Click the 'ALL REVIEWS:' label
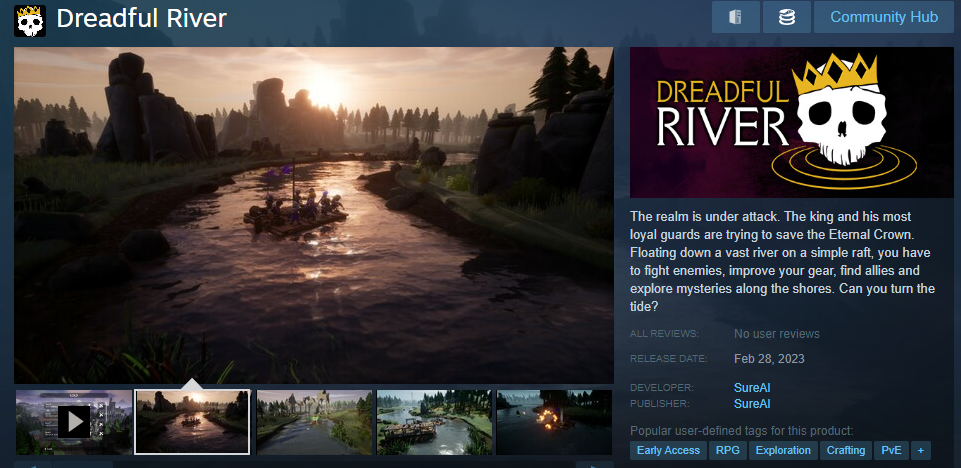Screen dimensions: 961x468 tap(664, 334)
